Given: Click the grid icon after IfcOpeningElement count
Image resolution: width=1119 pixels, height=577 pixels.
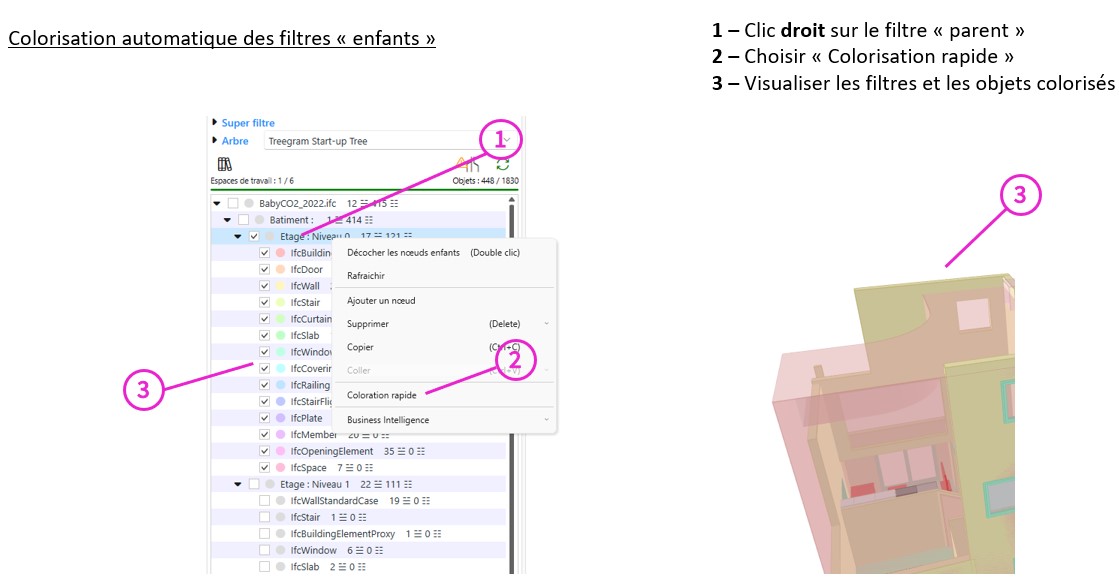Looking at the screenshot, I should [x=420, y=451].
